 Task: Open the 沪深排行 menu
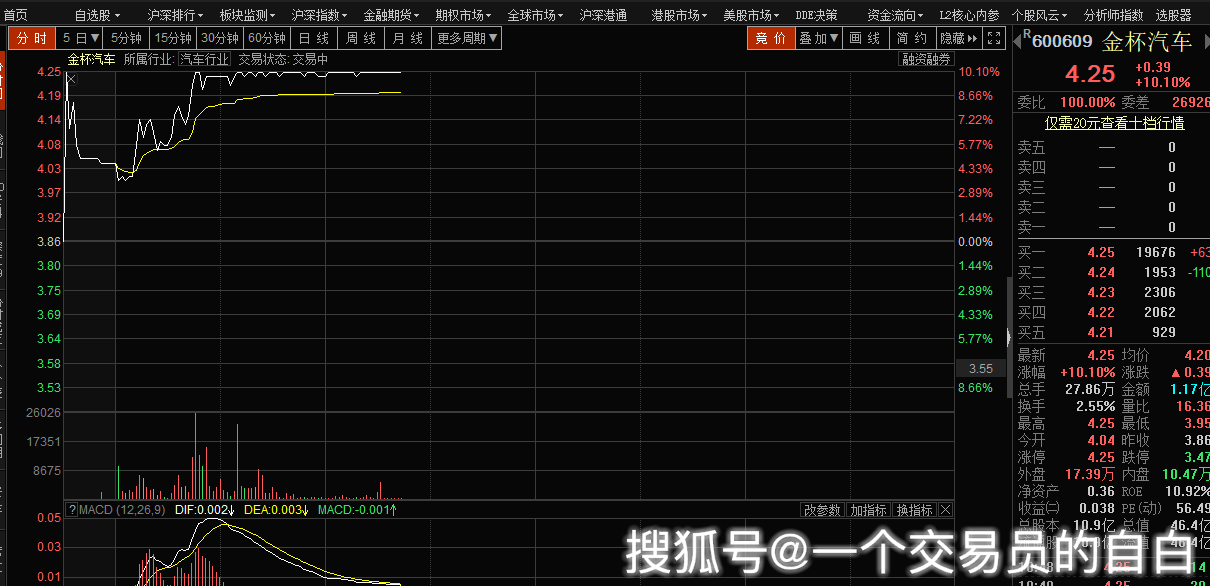point(175,15)
